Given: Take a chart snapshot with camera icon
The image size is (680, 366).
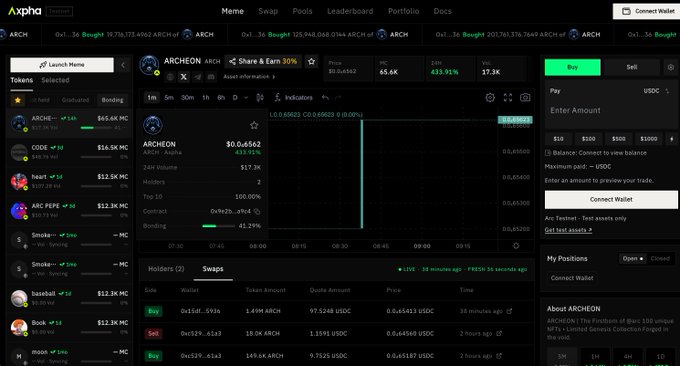Looking at the screenshot, I should point(525,98).
